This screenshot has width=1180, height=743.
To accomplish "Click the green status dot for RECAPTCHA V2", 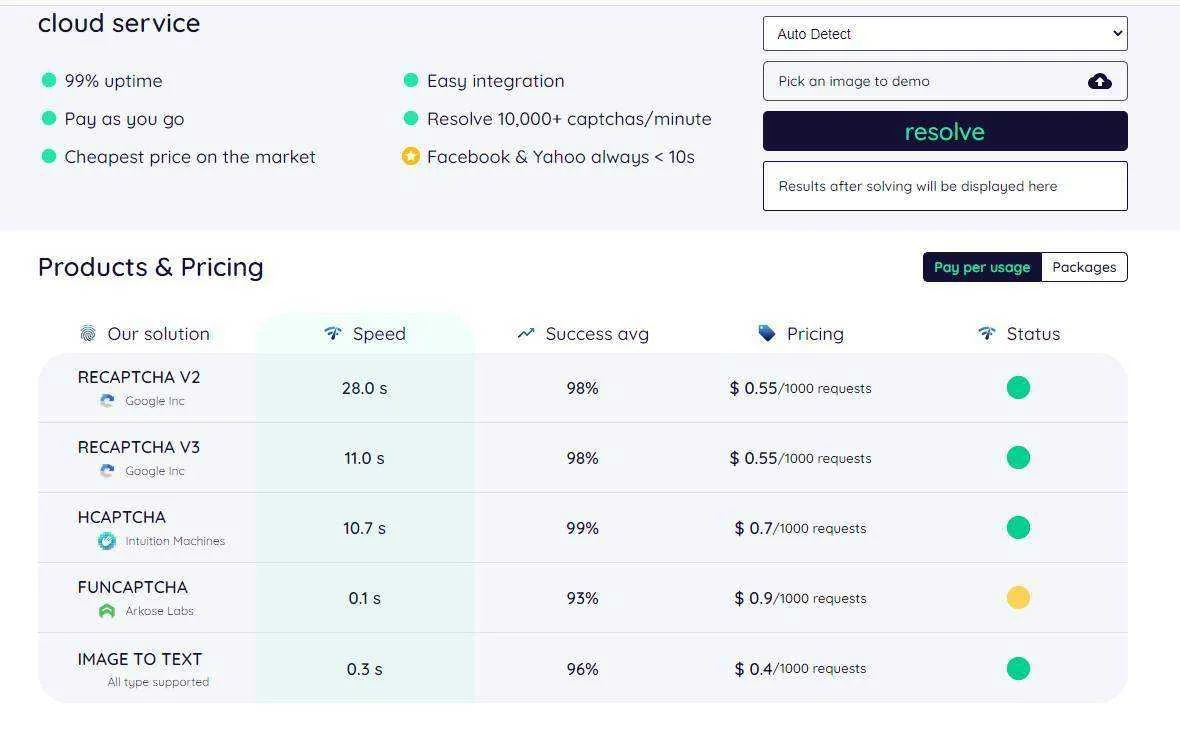I will click(1018, 388).
